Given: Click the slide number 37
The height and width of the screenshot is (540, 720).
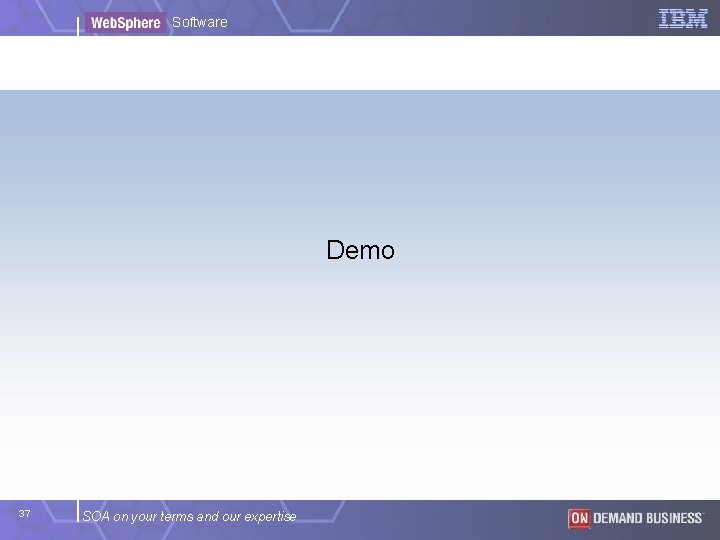Looking at the screenshot, I should [x=24, y=513].
